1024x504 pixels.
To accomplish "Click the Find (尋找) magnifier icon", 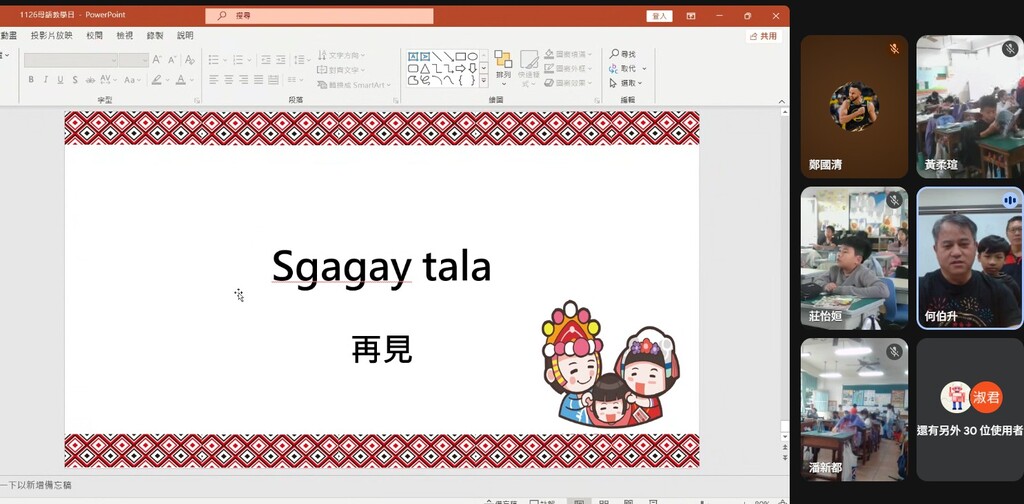I will pyautogui.click(x=614, y=54).
